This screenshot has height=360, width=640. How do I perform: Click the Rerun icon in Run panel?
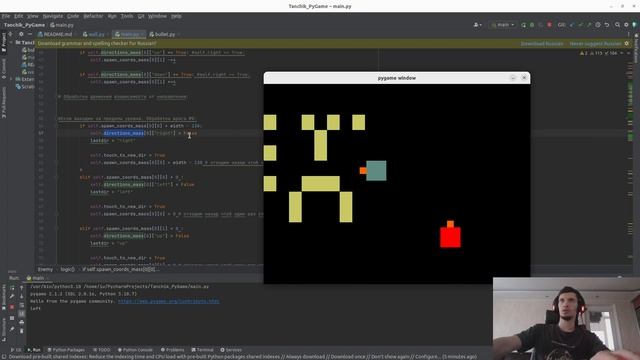point(12,288)
